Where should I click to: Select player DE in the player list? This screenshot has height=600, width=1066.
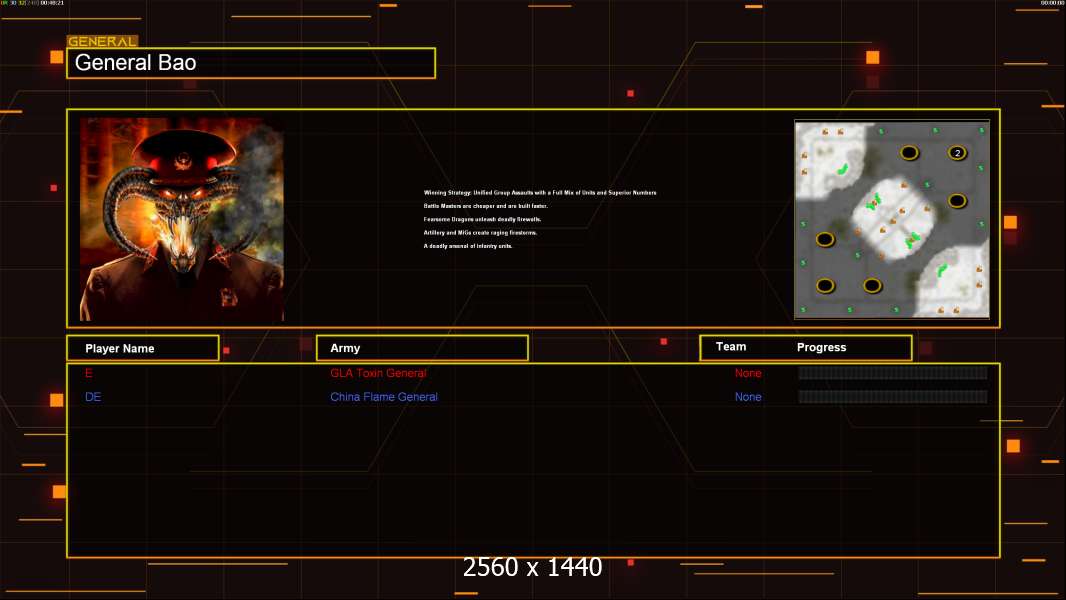pyautogui.click(x=93, y=397)
